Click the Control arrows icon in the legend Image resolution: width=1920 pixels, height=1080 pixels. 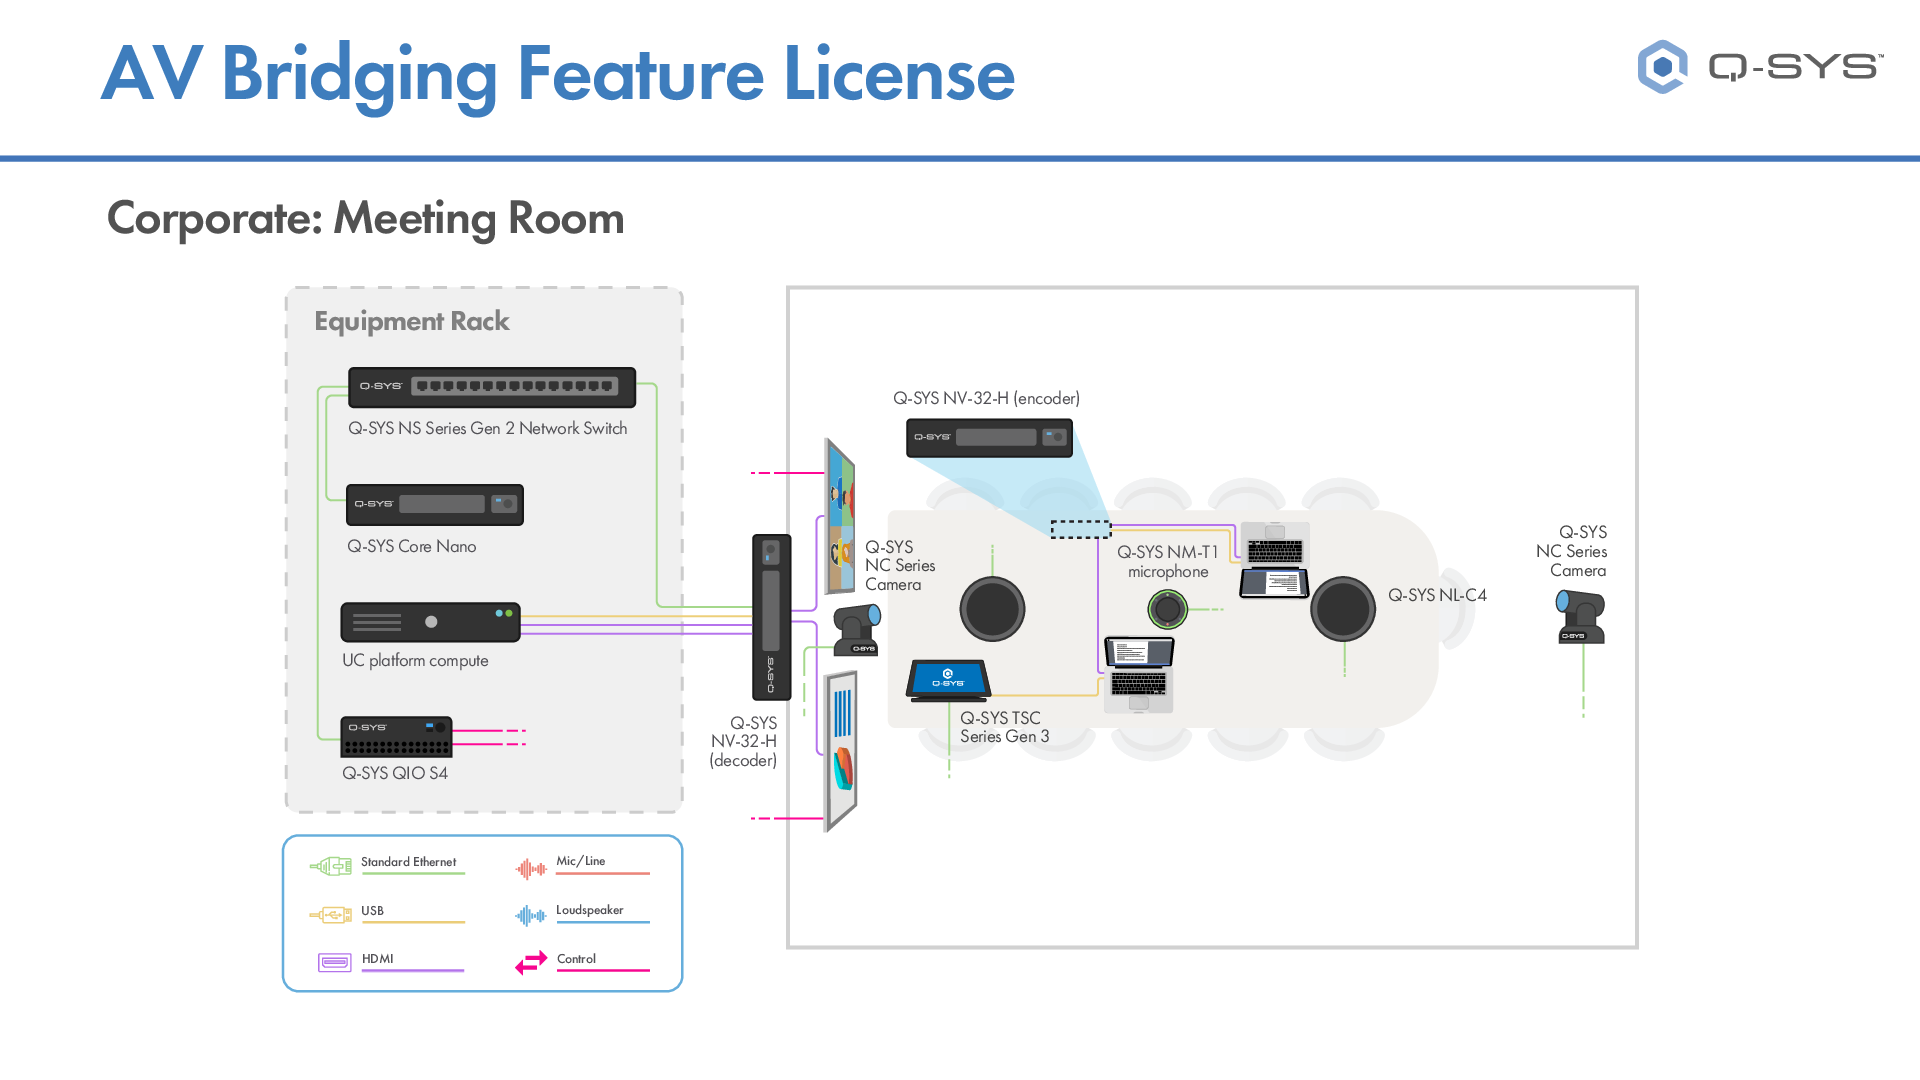(530, 962)
